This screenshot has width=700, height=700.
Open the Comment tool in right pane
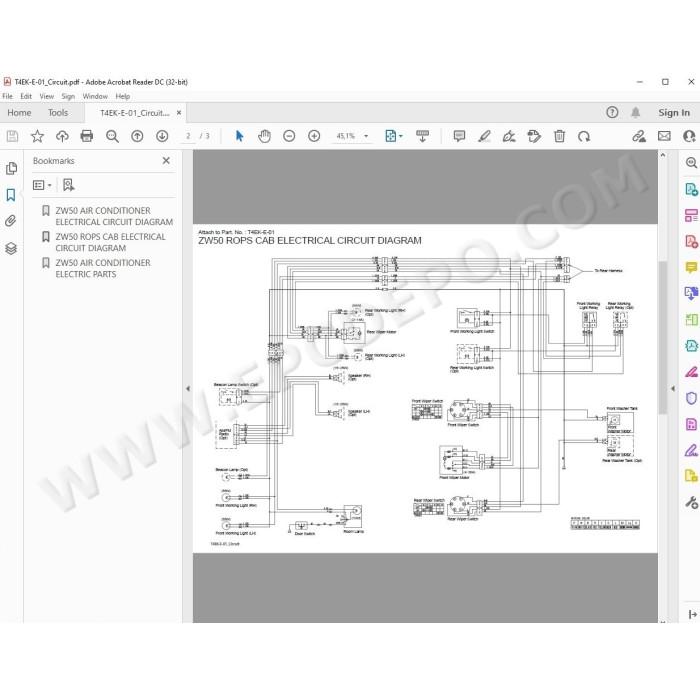691,267
